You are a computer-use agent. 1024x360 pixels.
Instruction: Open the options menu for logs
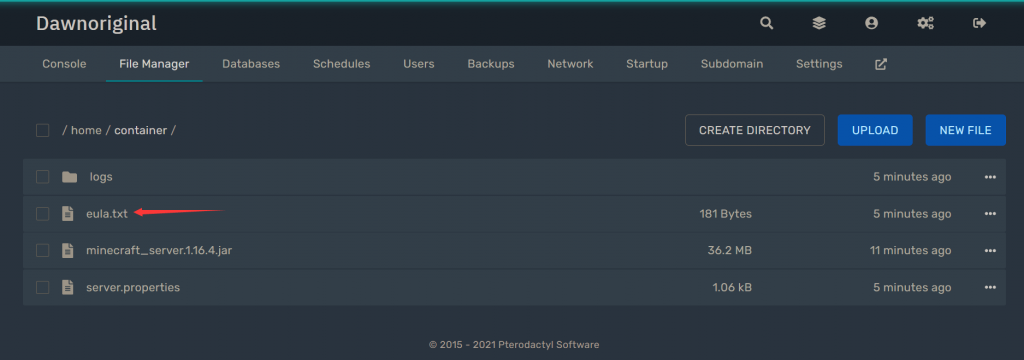pos(990,177)
